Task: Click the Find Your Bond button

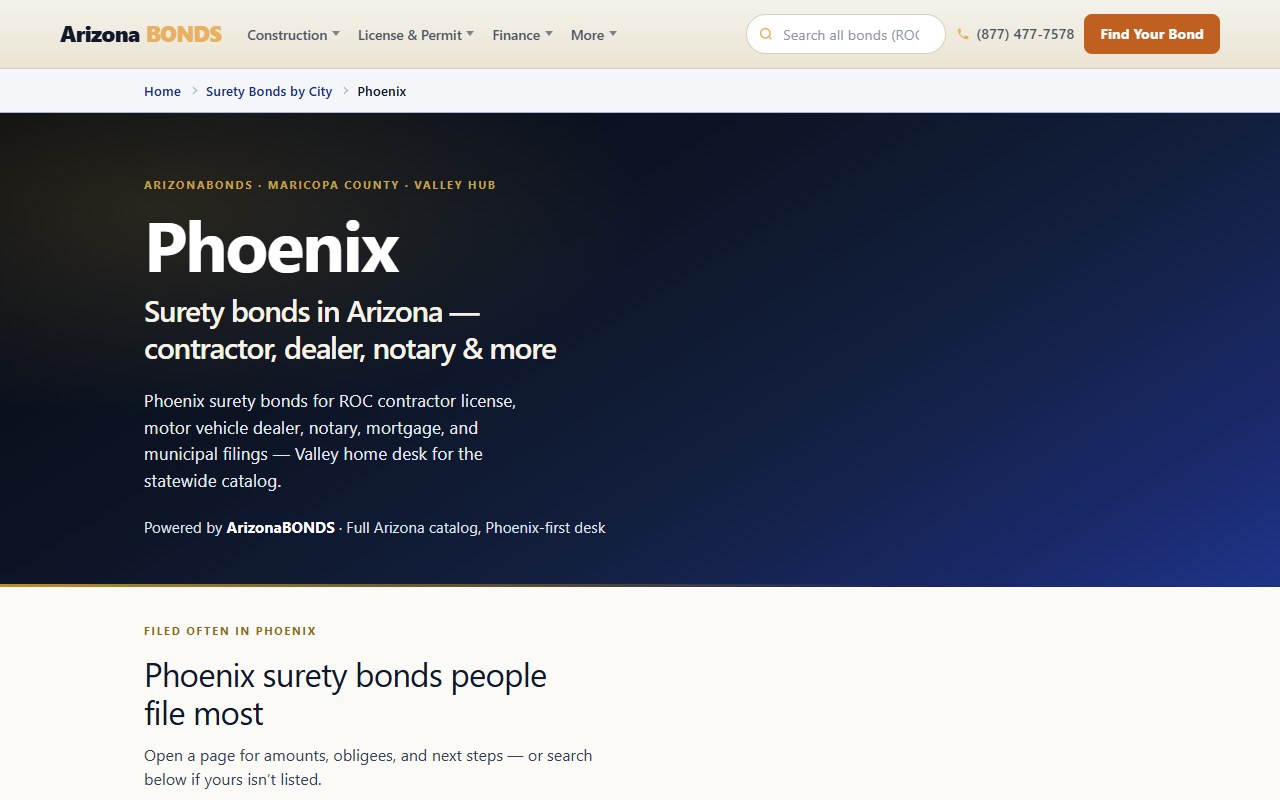Action: coord(1152,34)
